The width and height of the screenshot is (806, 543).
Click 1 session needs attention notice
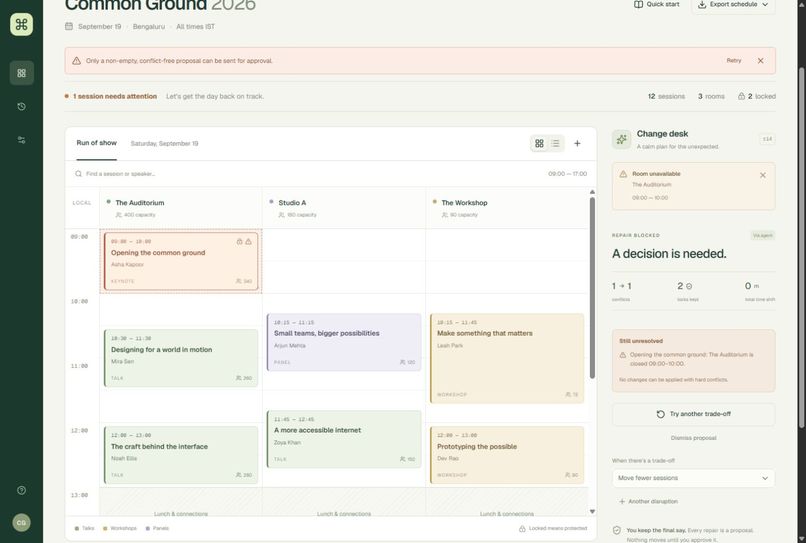[115, 96]
